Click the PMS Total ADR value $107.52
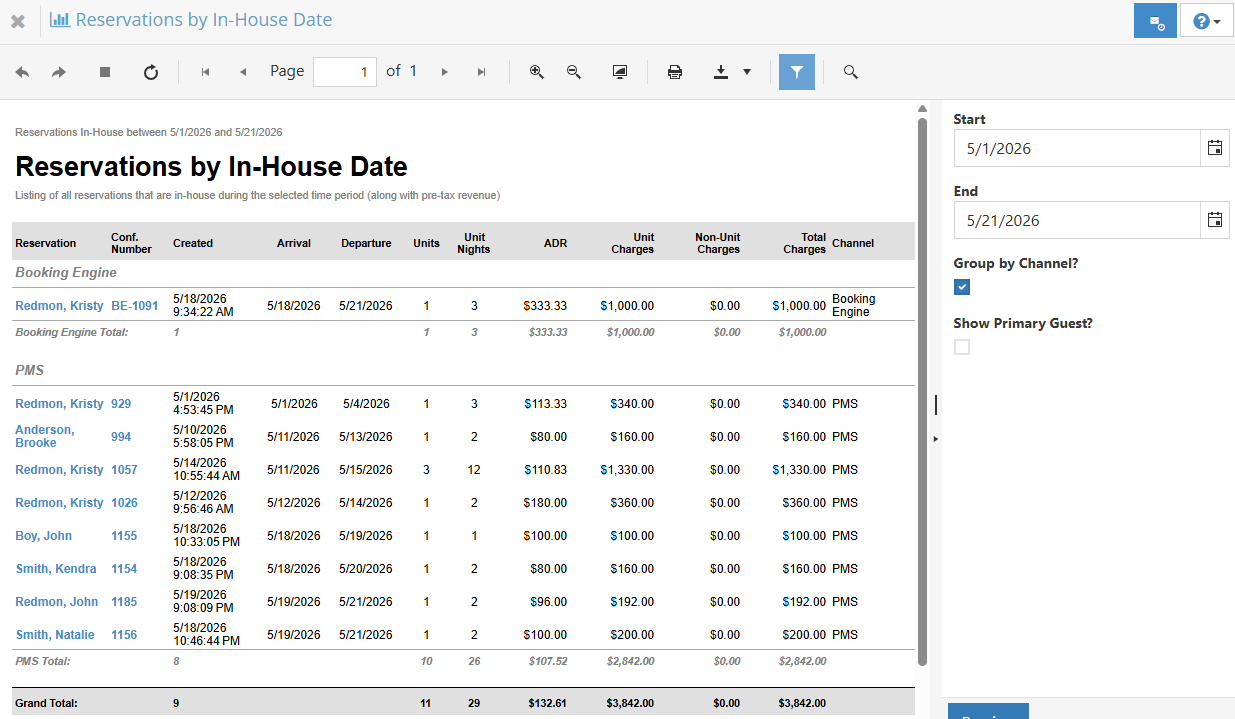This screenshot has width=1235, height=719. pos(548,661)
